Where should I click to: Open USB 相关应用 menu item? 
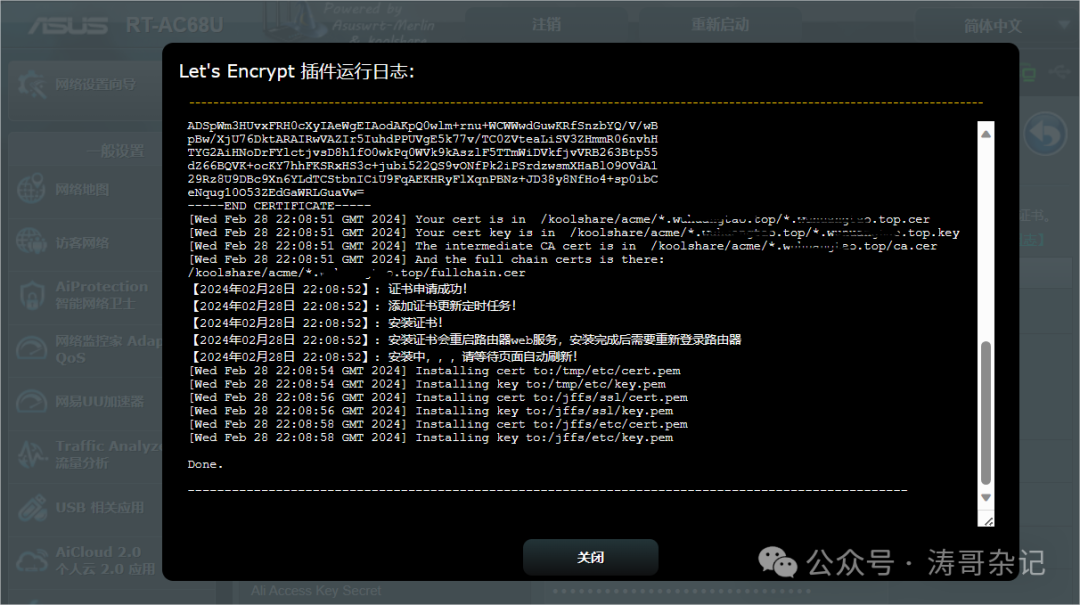(100, 507)
